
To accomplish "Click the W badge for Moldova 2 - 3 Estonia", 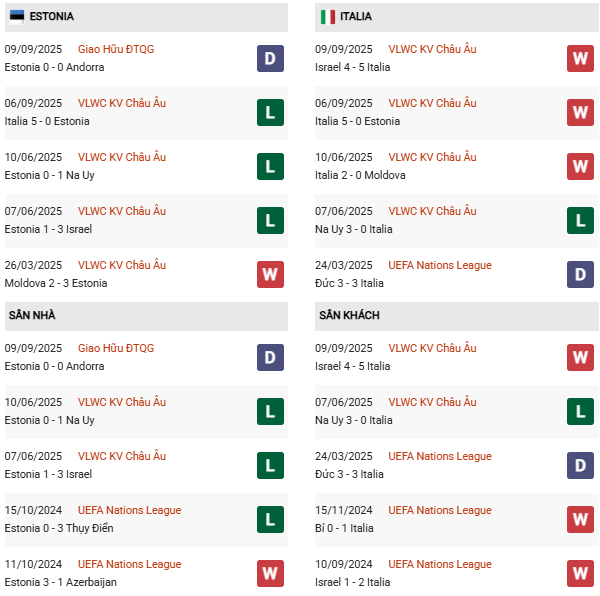I will click(x=270, y=274).
